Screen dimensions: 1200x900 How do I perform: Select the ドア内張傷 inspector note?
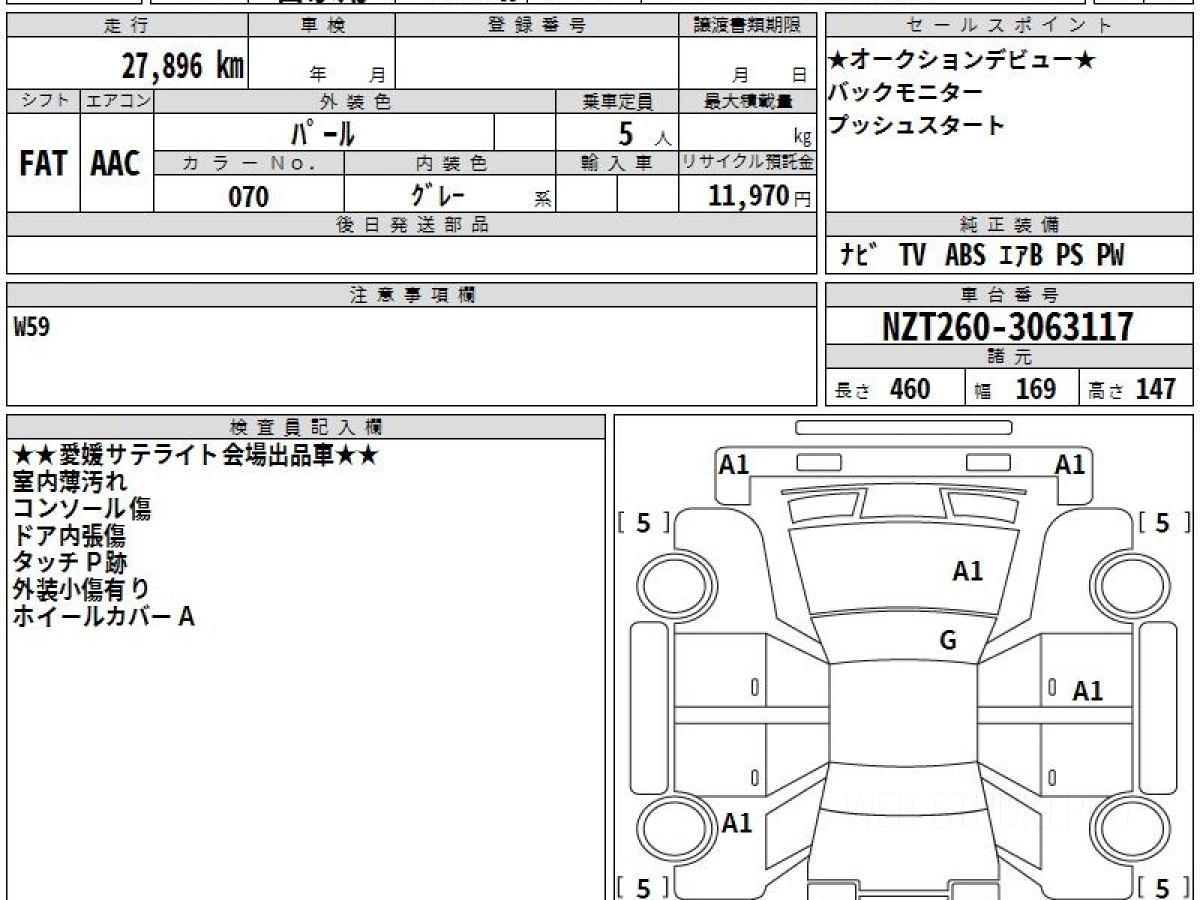coord(70,536)
